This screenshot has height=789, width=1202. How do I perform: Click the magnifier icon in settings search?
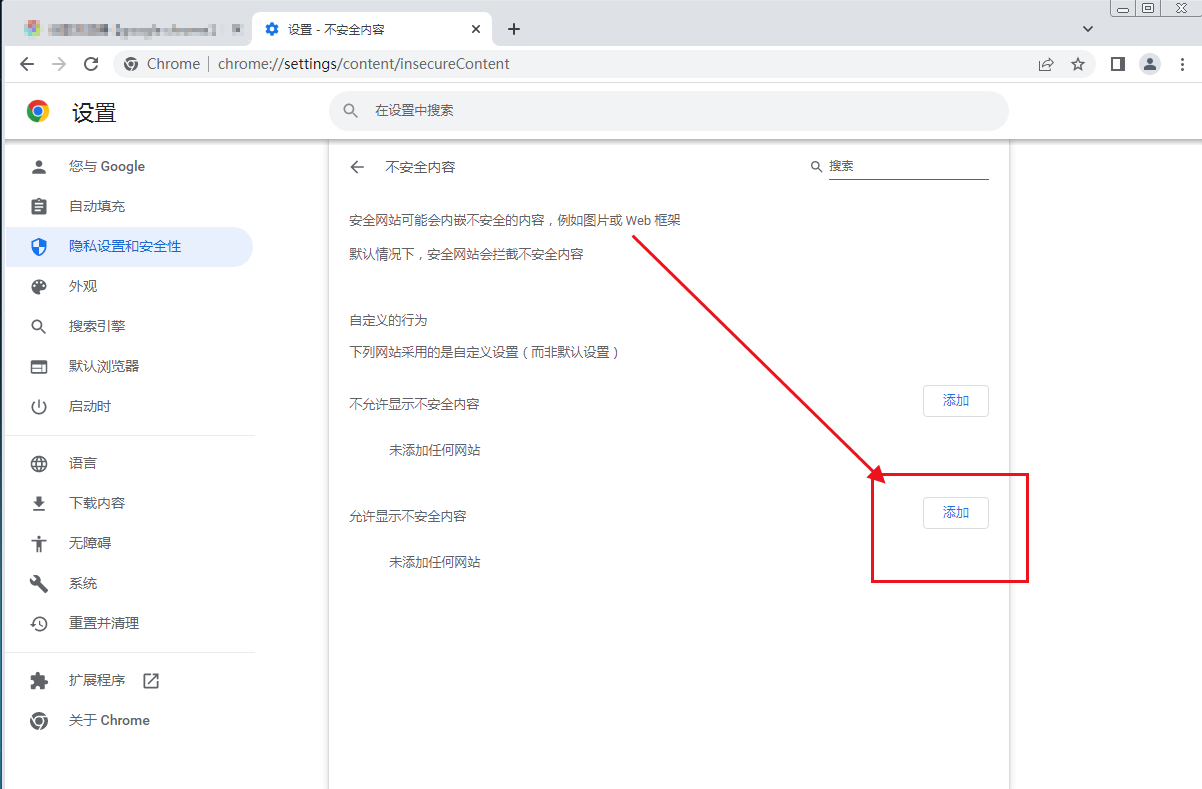[x=351, y=111]
